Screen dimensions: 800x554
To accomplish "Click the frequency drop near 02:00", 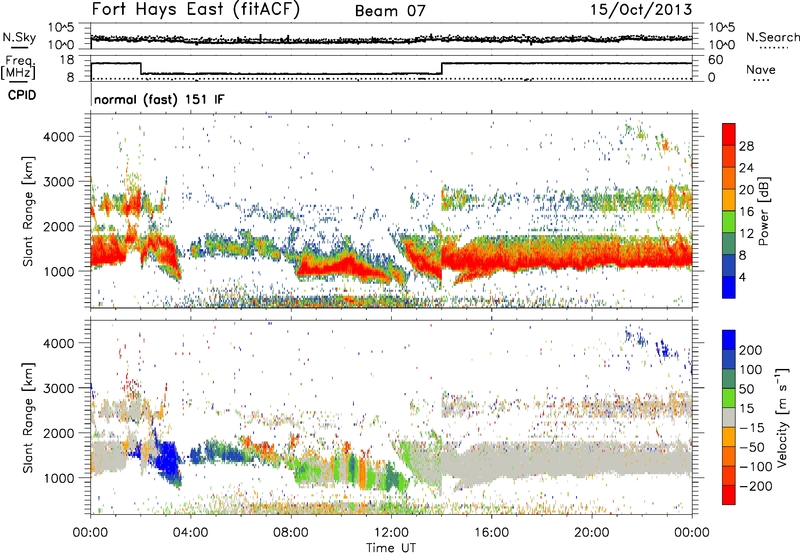I will click(141, 68).
